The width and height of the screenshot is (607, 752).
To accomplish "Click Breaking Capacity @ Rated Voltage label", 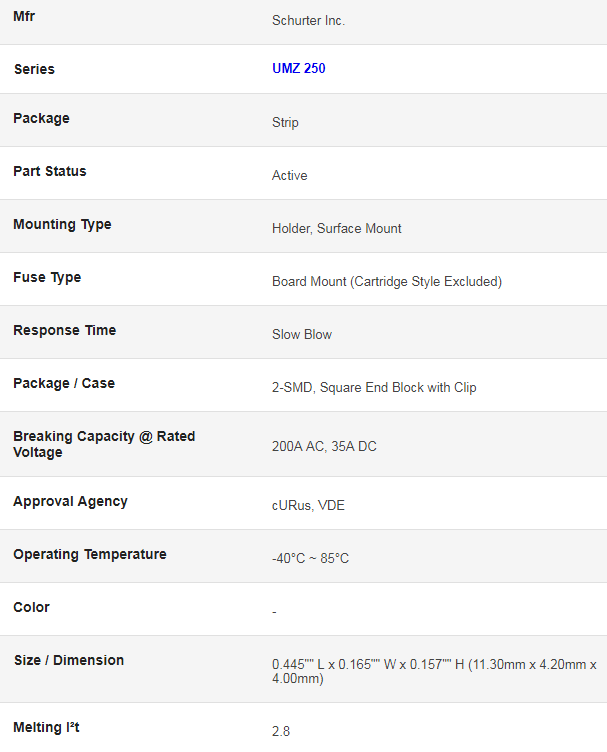I will click(104, 444).
